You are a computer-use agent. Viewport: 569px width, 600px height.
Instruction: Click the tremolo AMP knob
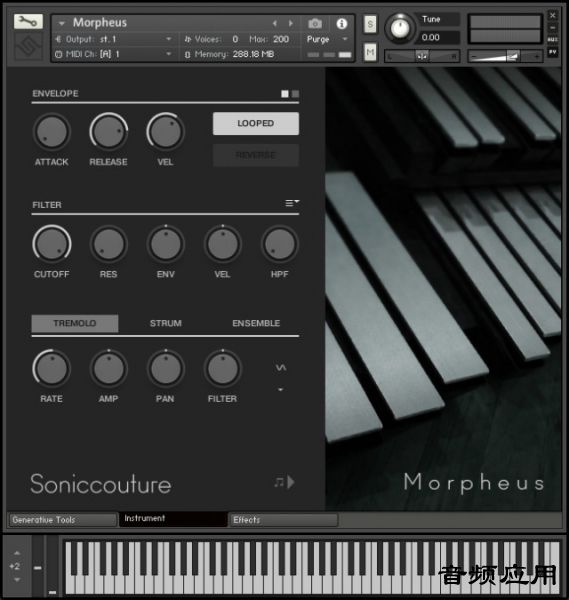pyautogui.click(x=109, y=368)
